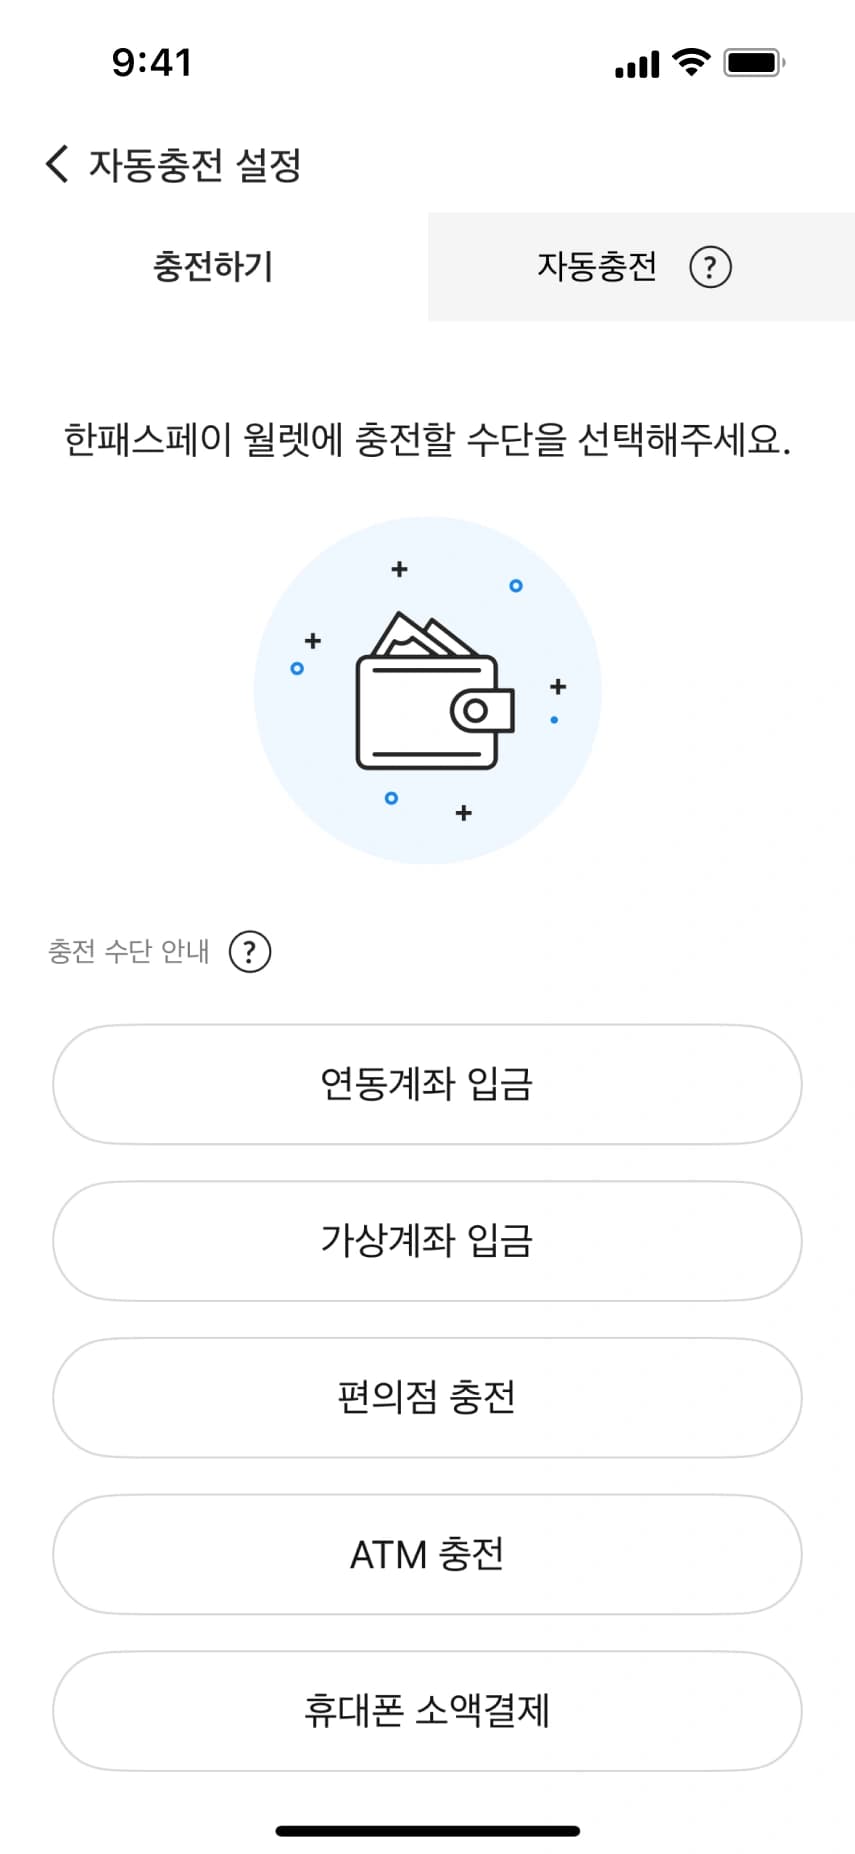Select 연동계좌 입금 charging method

[427, 1084]
